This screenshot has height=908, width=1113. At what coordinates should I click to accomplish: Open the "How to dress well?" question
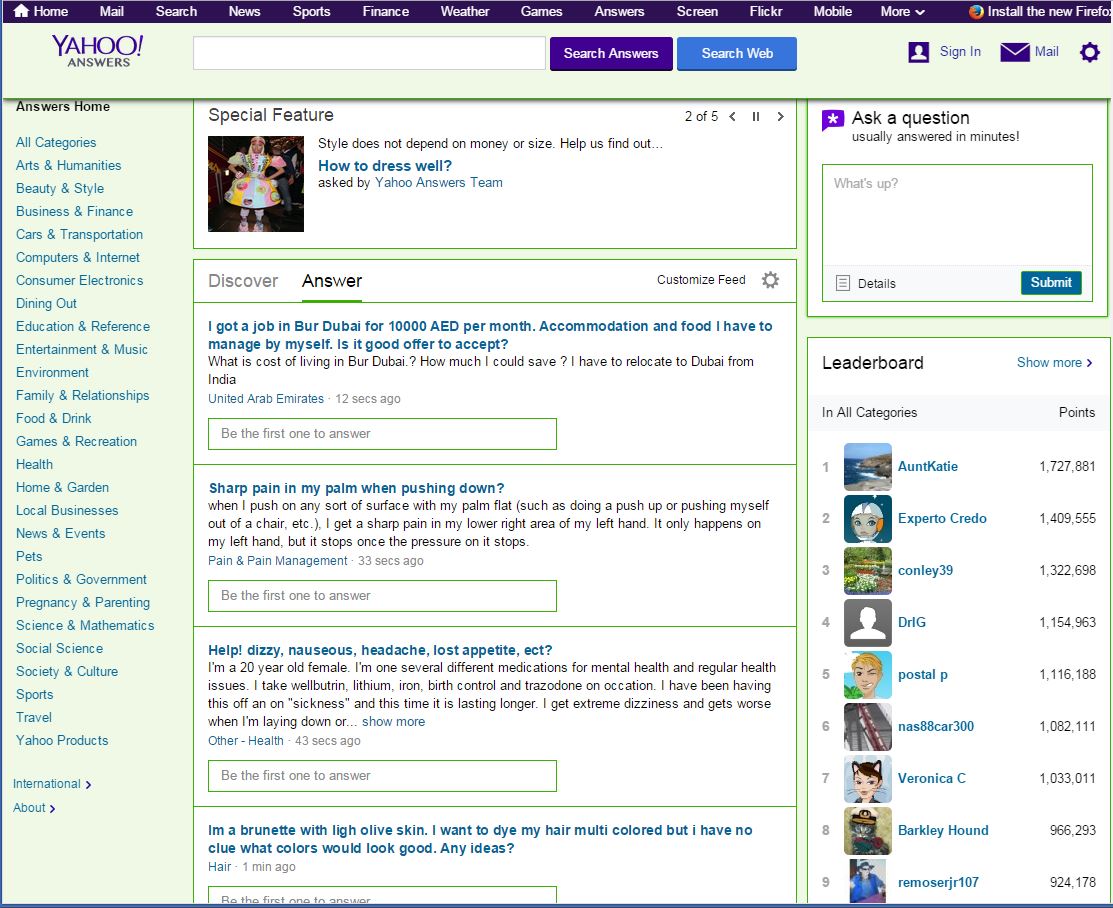(387, 166)
